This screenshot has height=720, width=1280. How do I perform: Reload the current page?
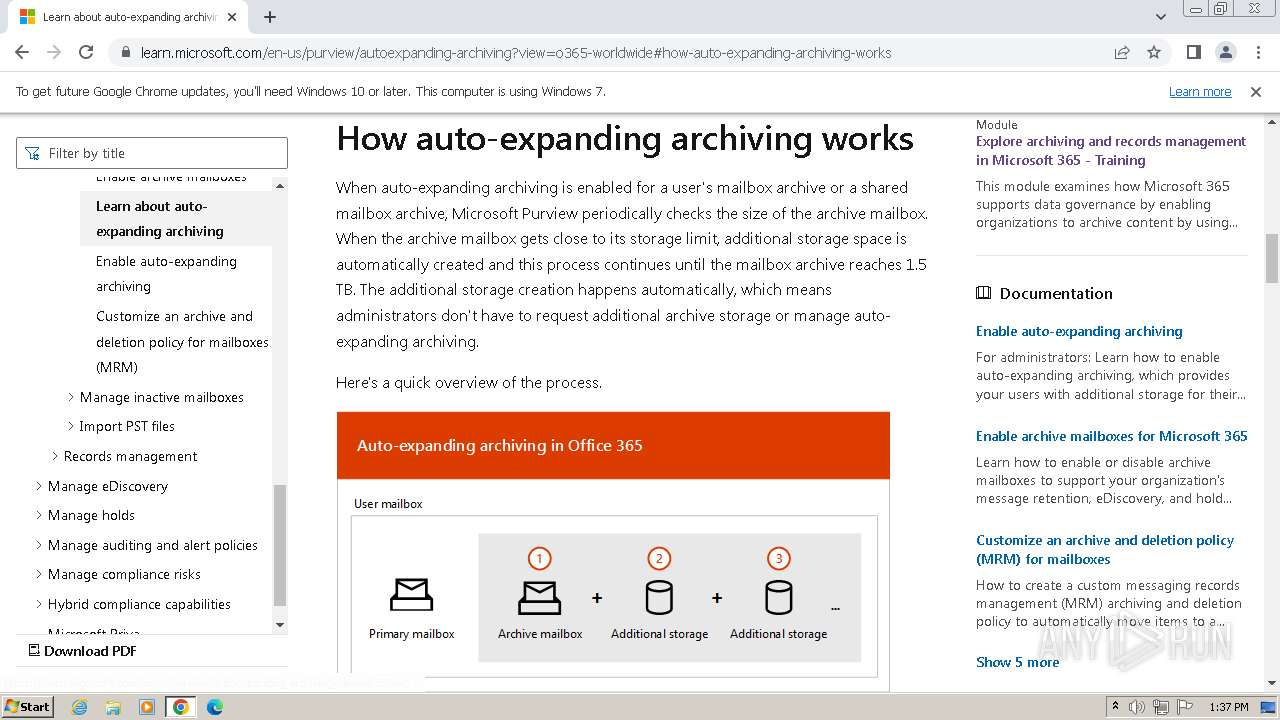[86, 52]
